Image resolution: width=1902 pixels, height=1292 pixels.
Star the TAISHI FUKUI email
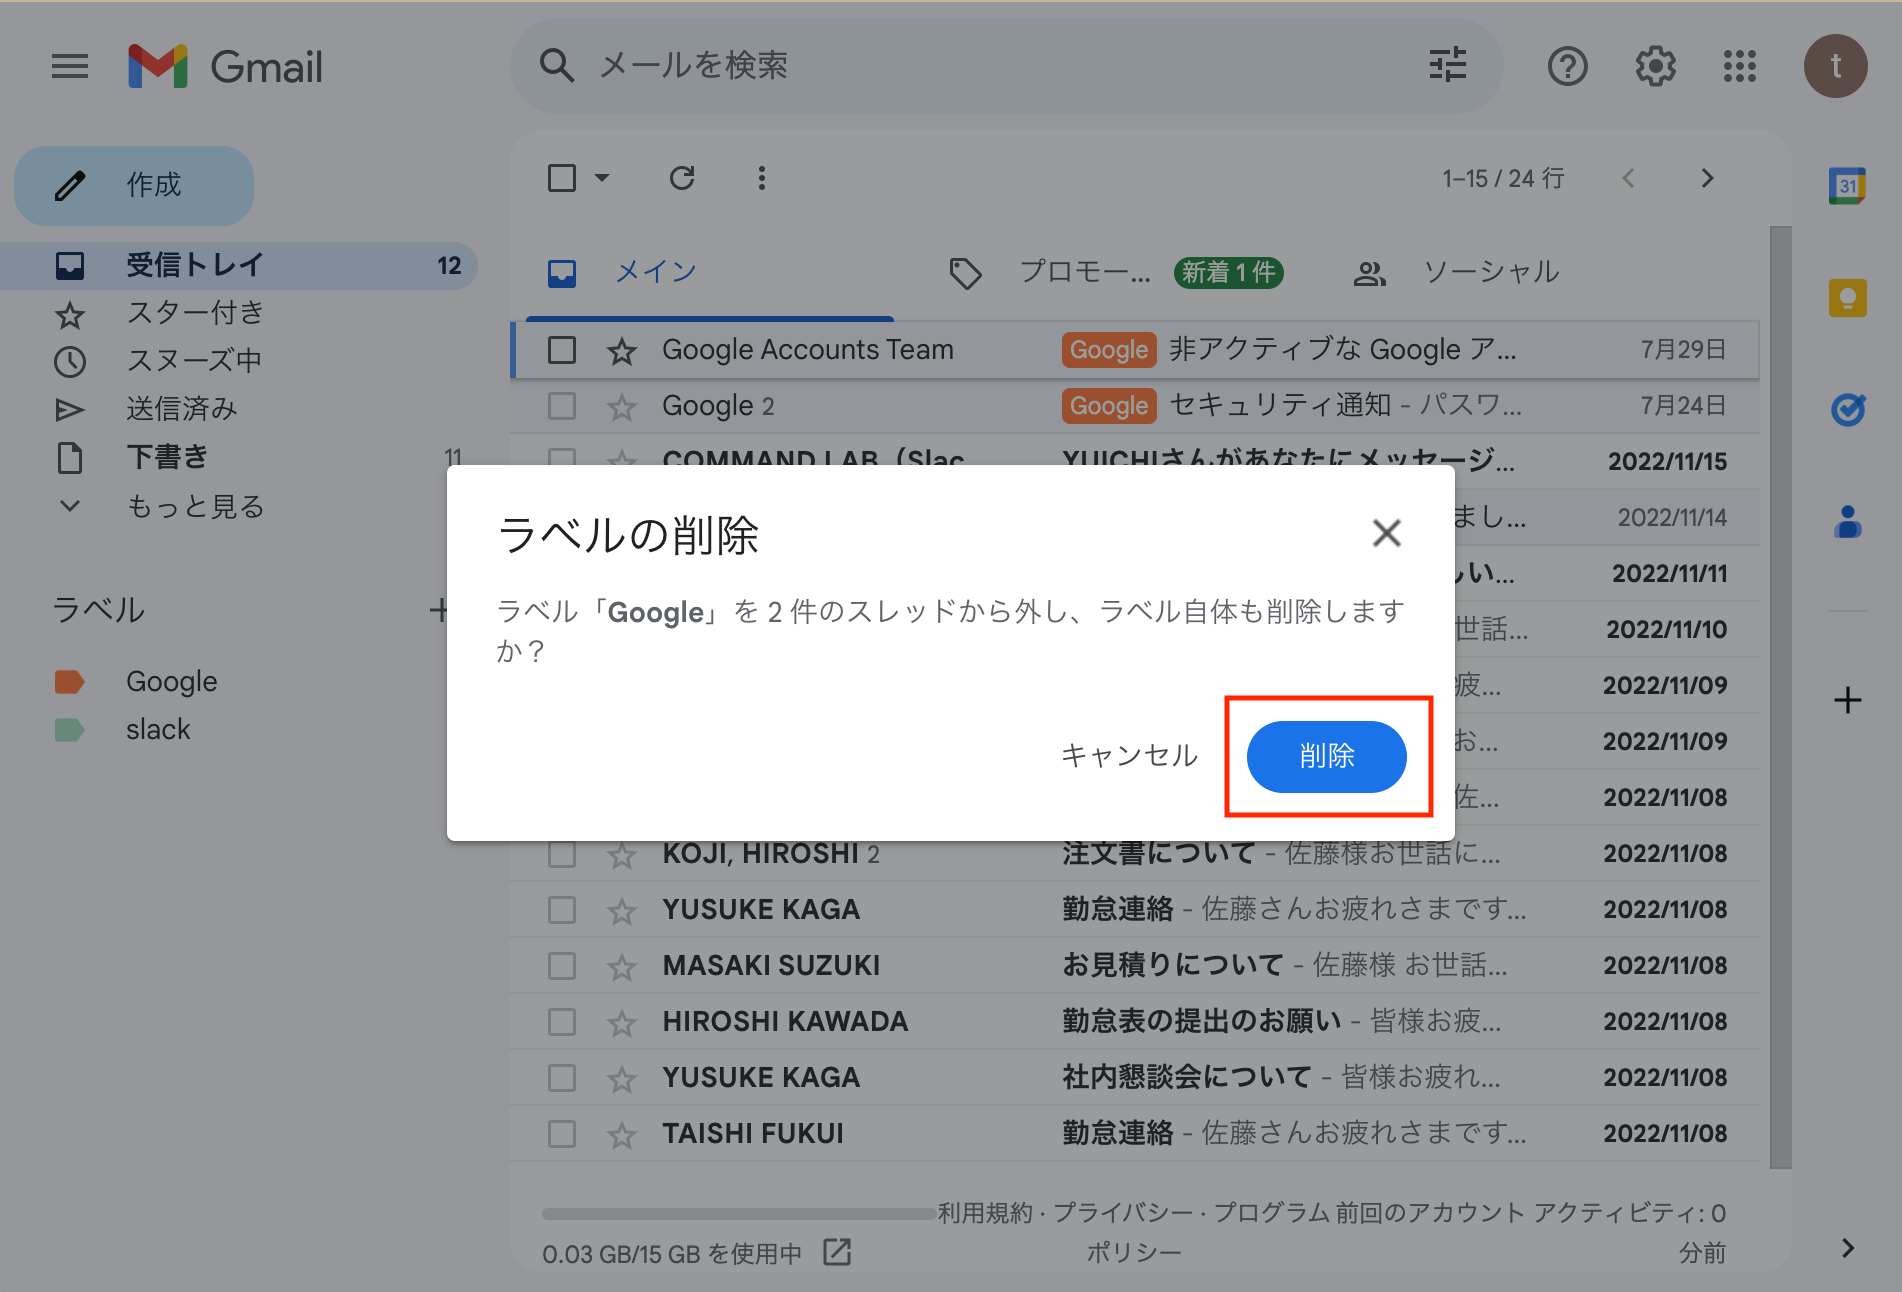pos(622,1135)
